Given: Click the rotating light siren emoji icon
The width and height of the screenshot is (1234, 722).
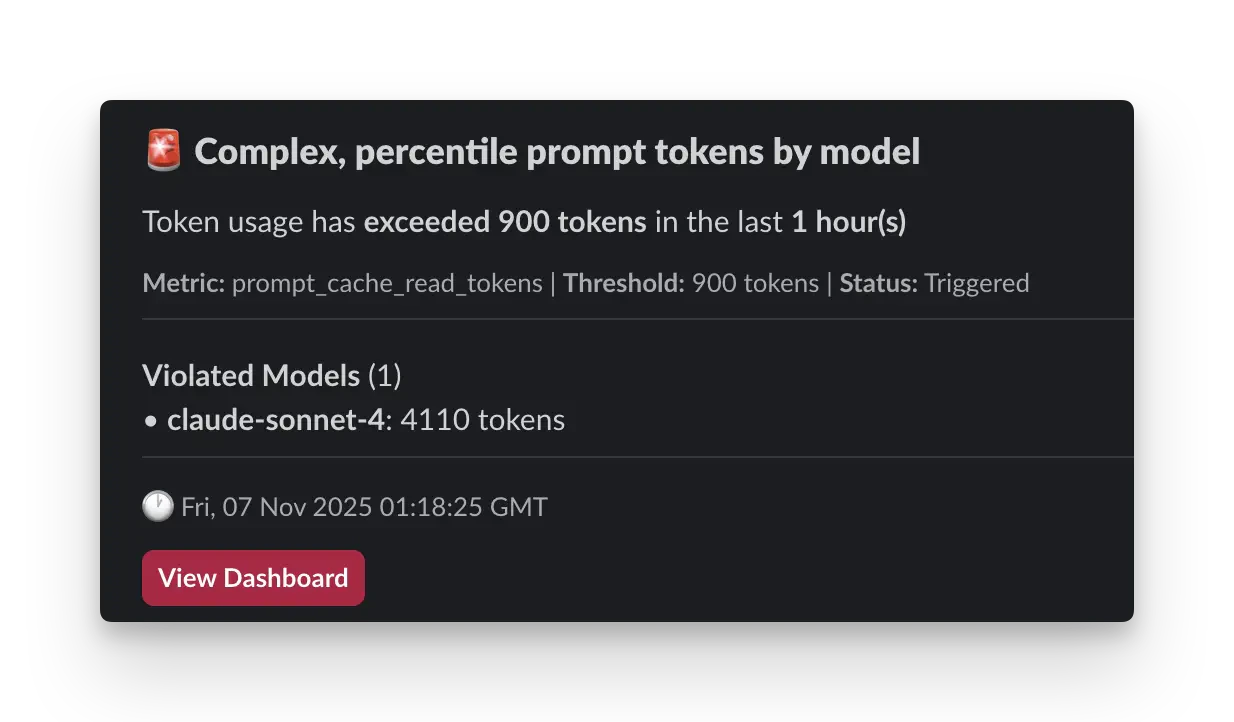Looking at the screenshot, I should point(164,151).
